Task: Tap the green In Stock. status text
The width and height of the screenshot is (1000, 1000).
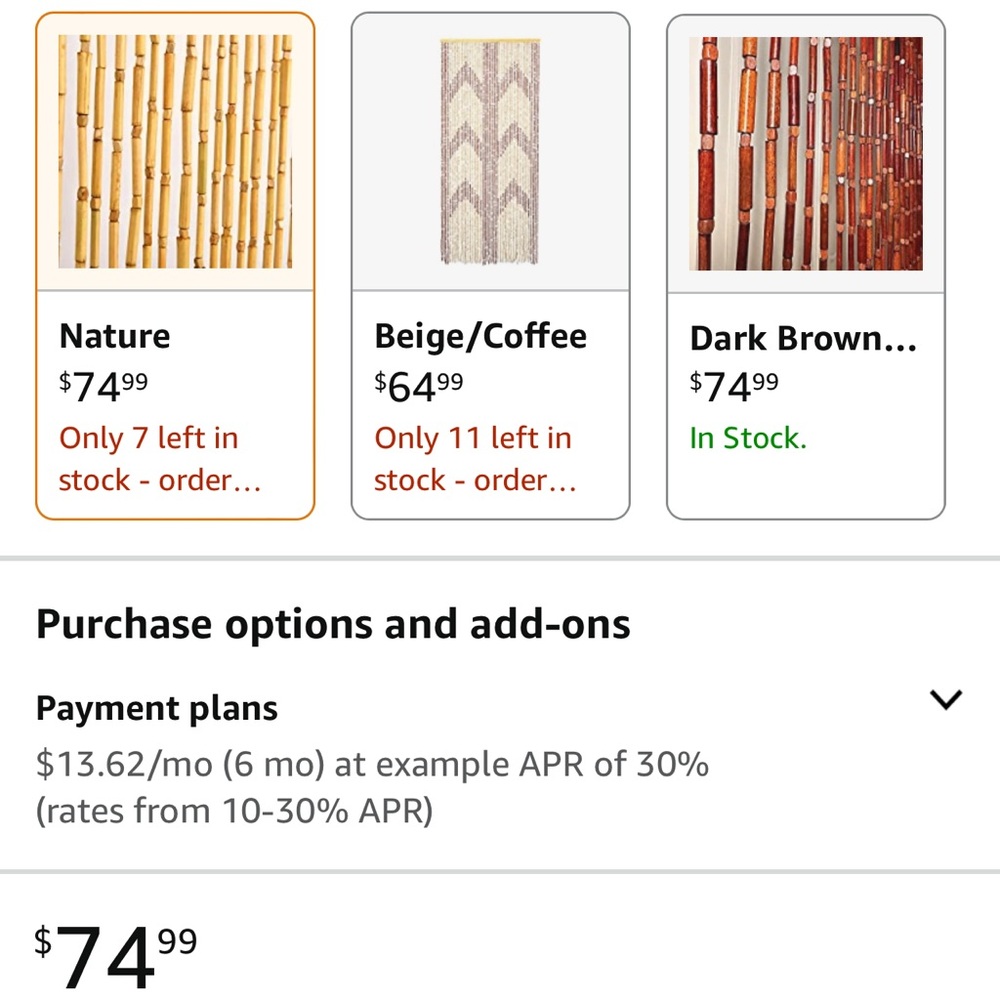Action: coord(748,438)
